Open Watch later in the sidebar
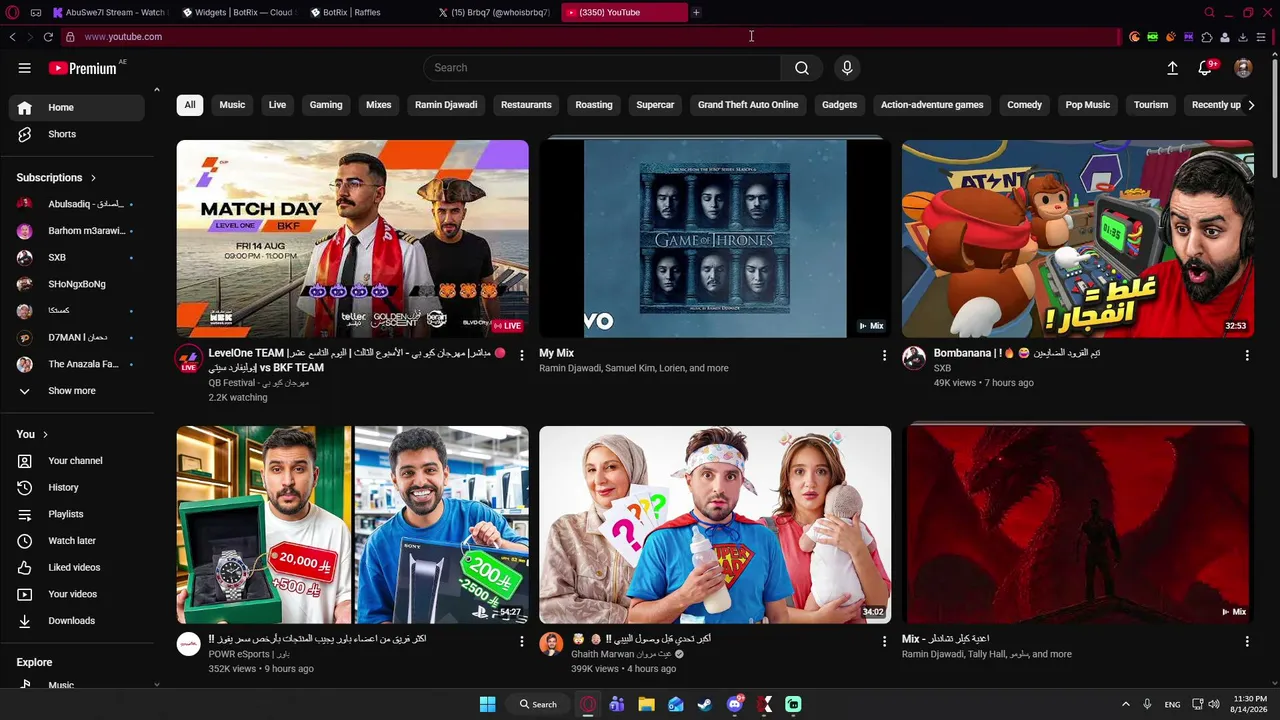The height and width of the screenshot is (720, 1280). [x=78, y=541]
